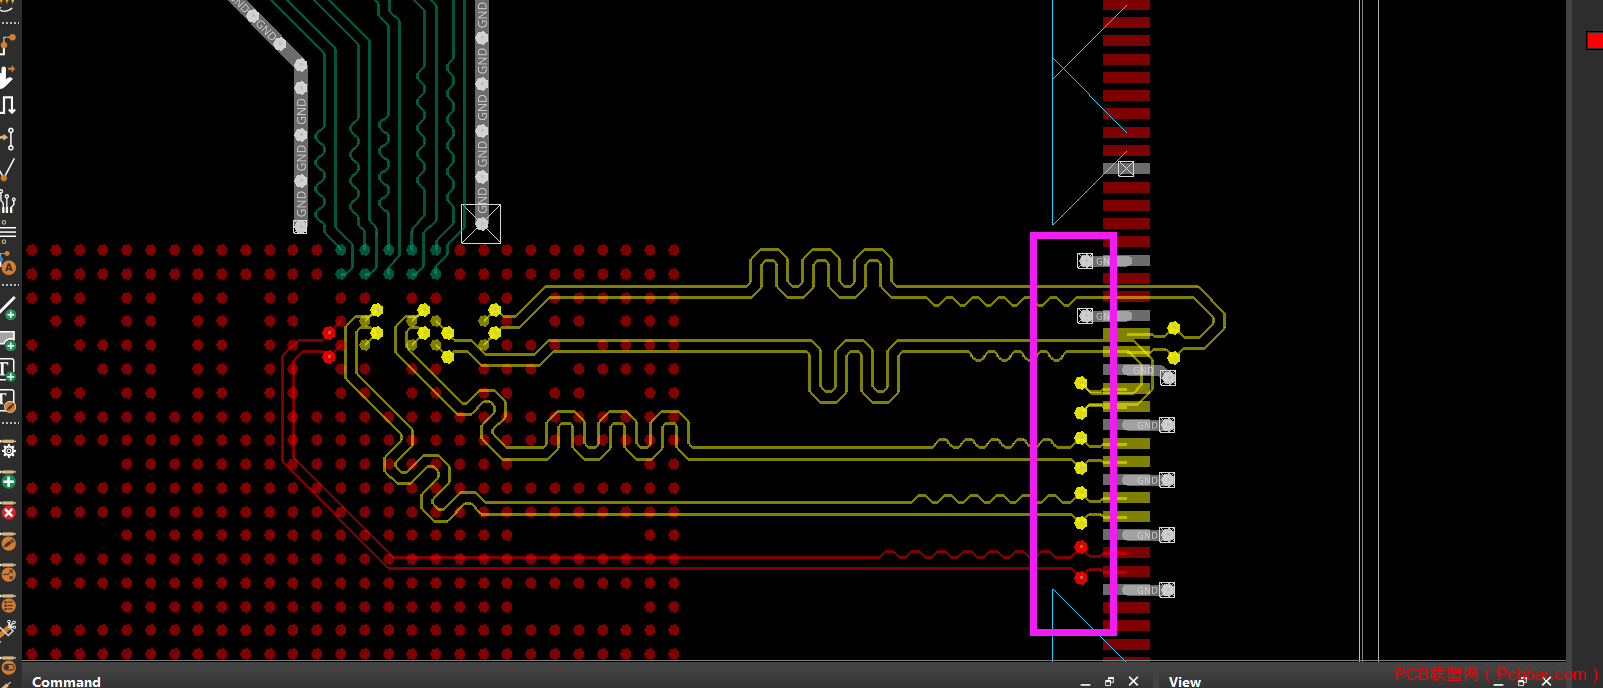Click the orange arrows move icon
Image resolution: width=1603 pixels, height=688 pixels.
8,574
